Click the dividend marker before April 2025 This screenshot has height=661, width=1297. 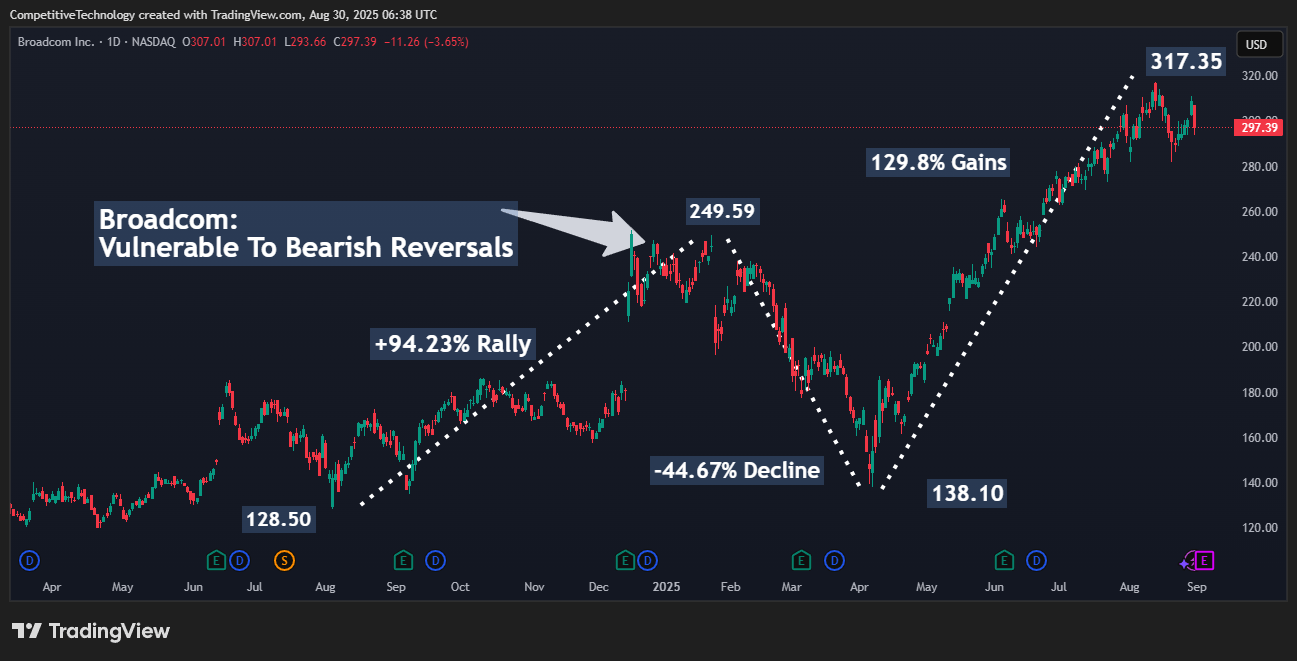(833, 560)
